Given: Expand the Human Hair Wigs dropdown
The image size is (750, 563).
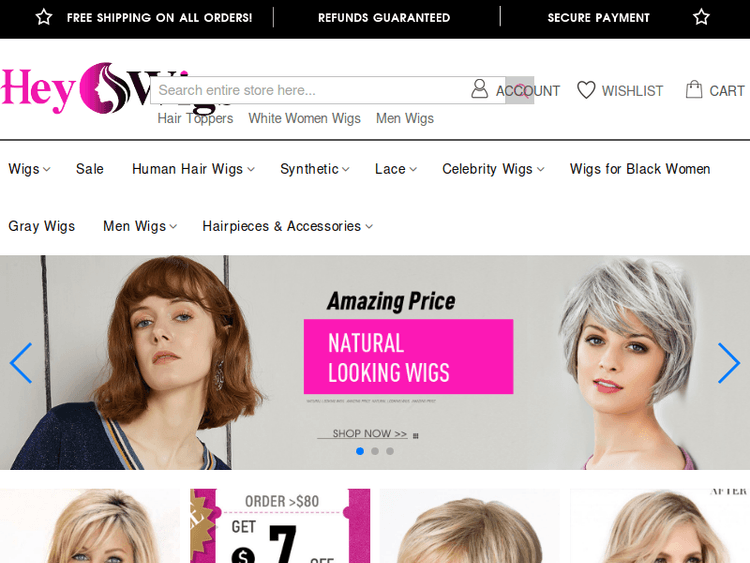Looking at the screenshot, I should tap(193, 169).
